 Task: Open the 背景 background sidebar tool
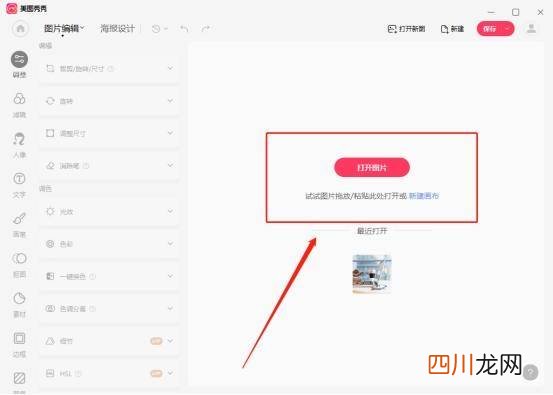[x=19, y=383]
